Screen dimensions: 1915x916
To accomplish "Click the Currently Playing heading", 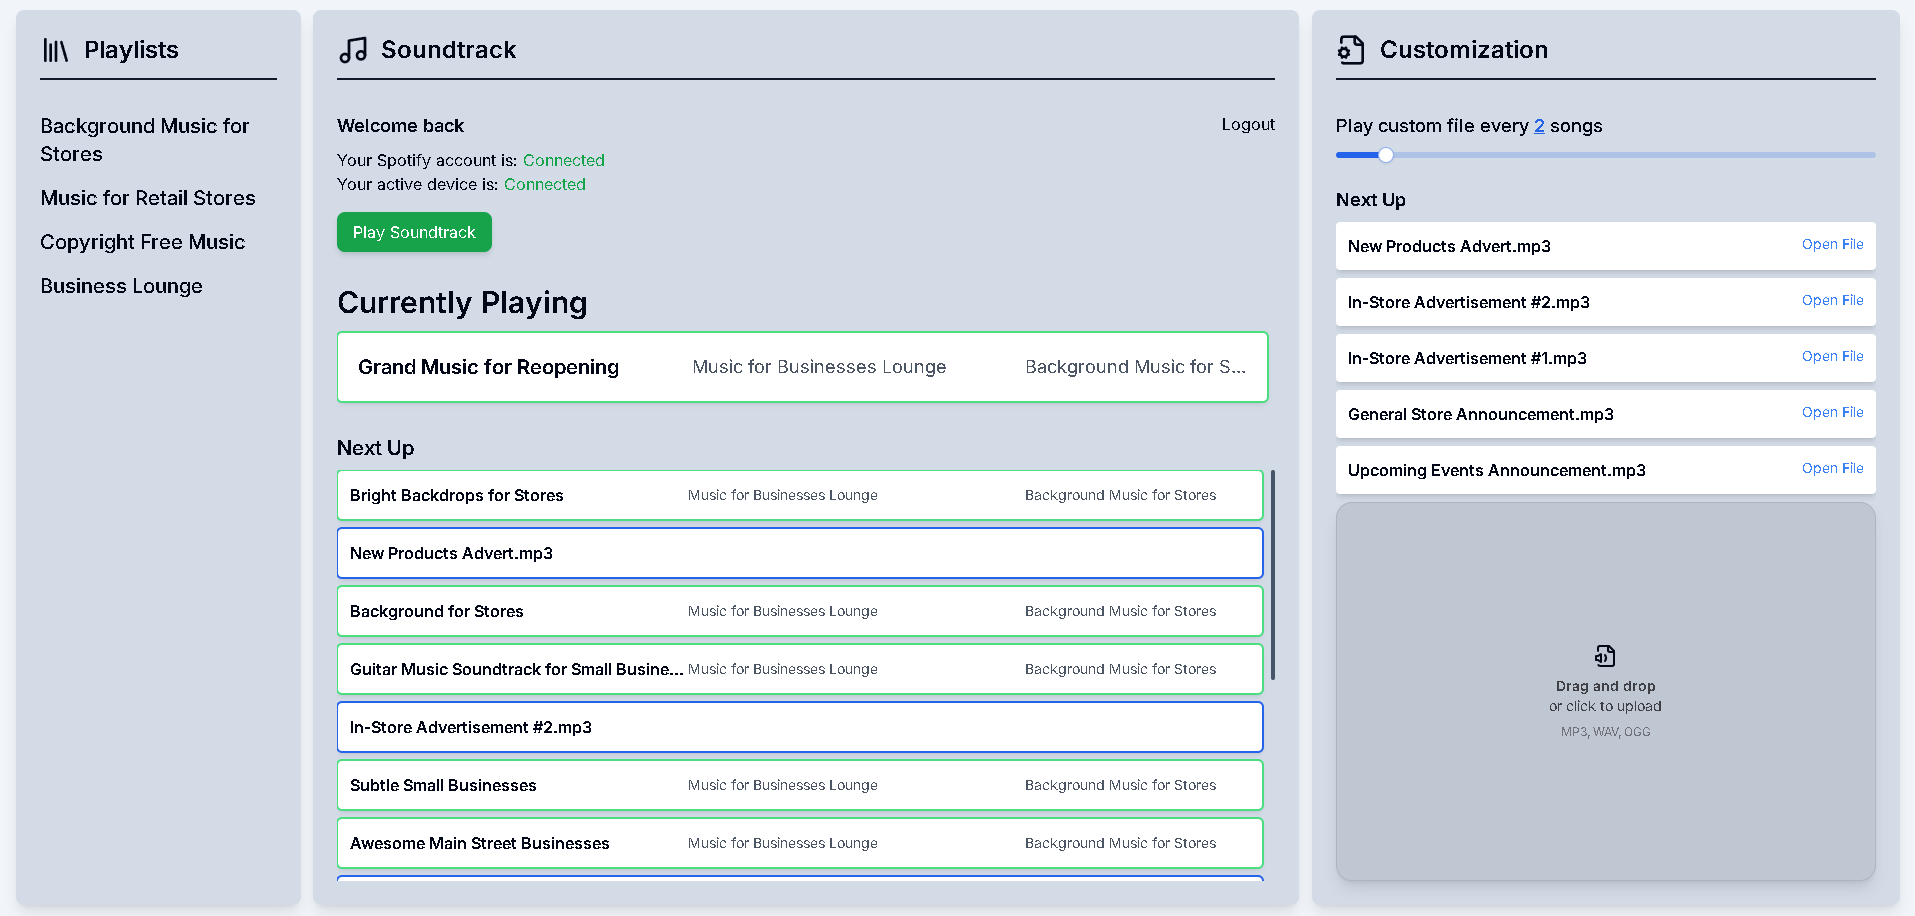I will (462, 303).
